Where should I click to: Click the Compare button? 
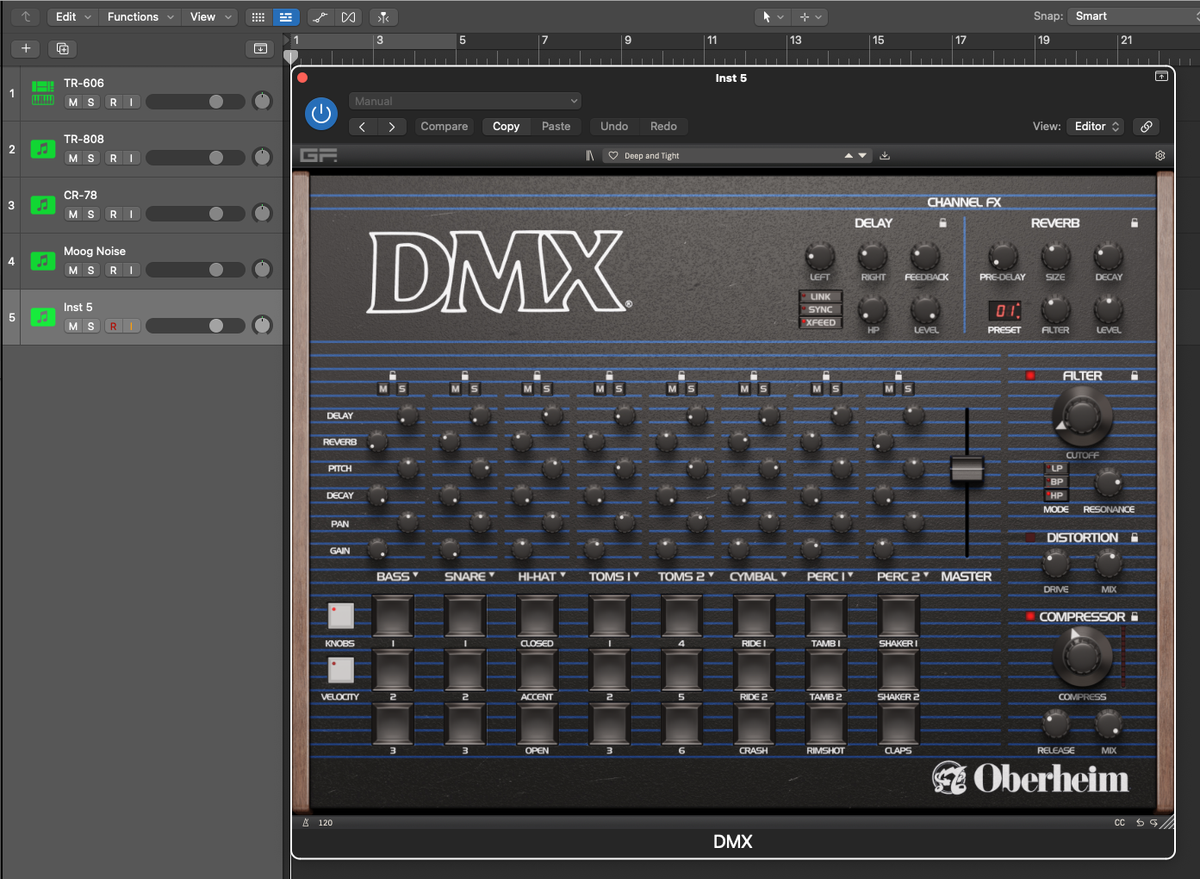pyautogui.click(x=444, y=127)
